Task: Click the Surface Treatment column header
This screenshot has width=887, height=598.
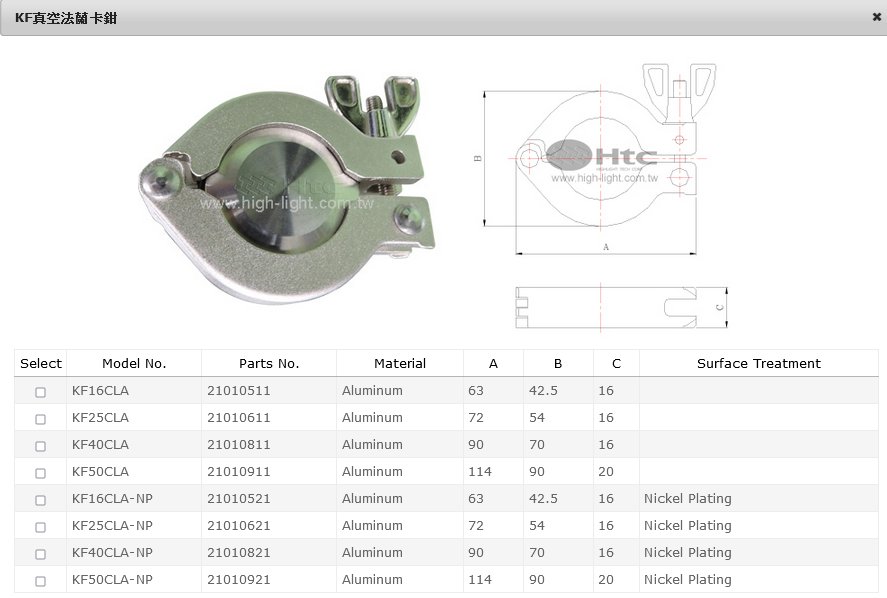Action: pyautogui.click(x=758, y=364)
